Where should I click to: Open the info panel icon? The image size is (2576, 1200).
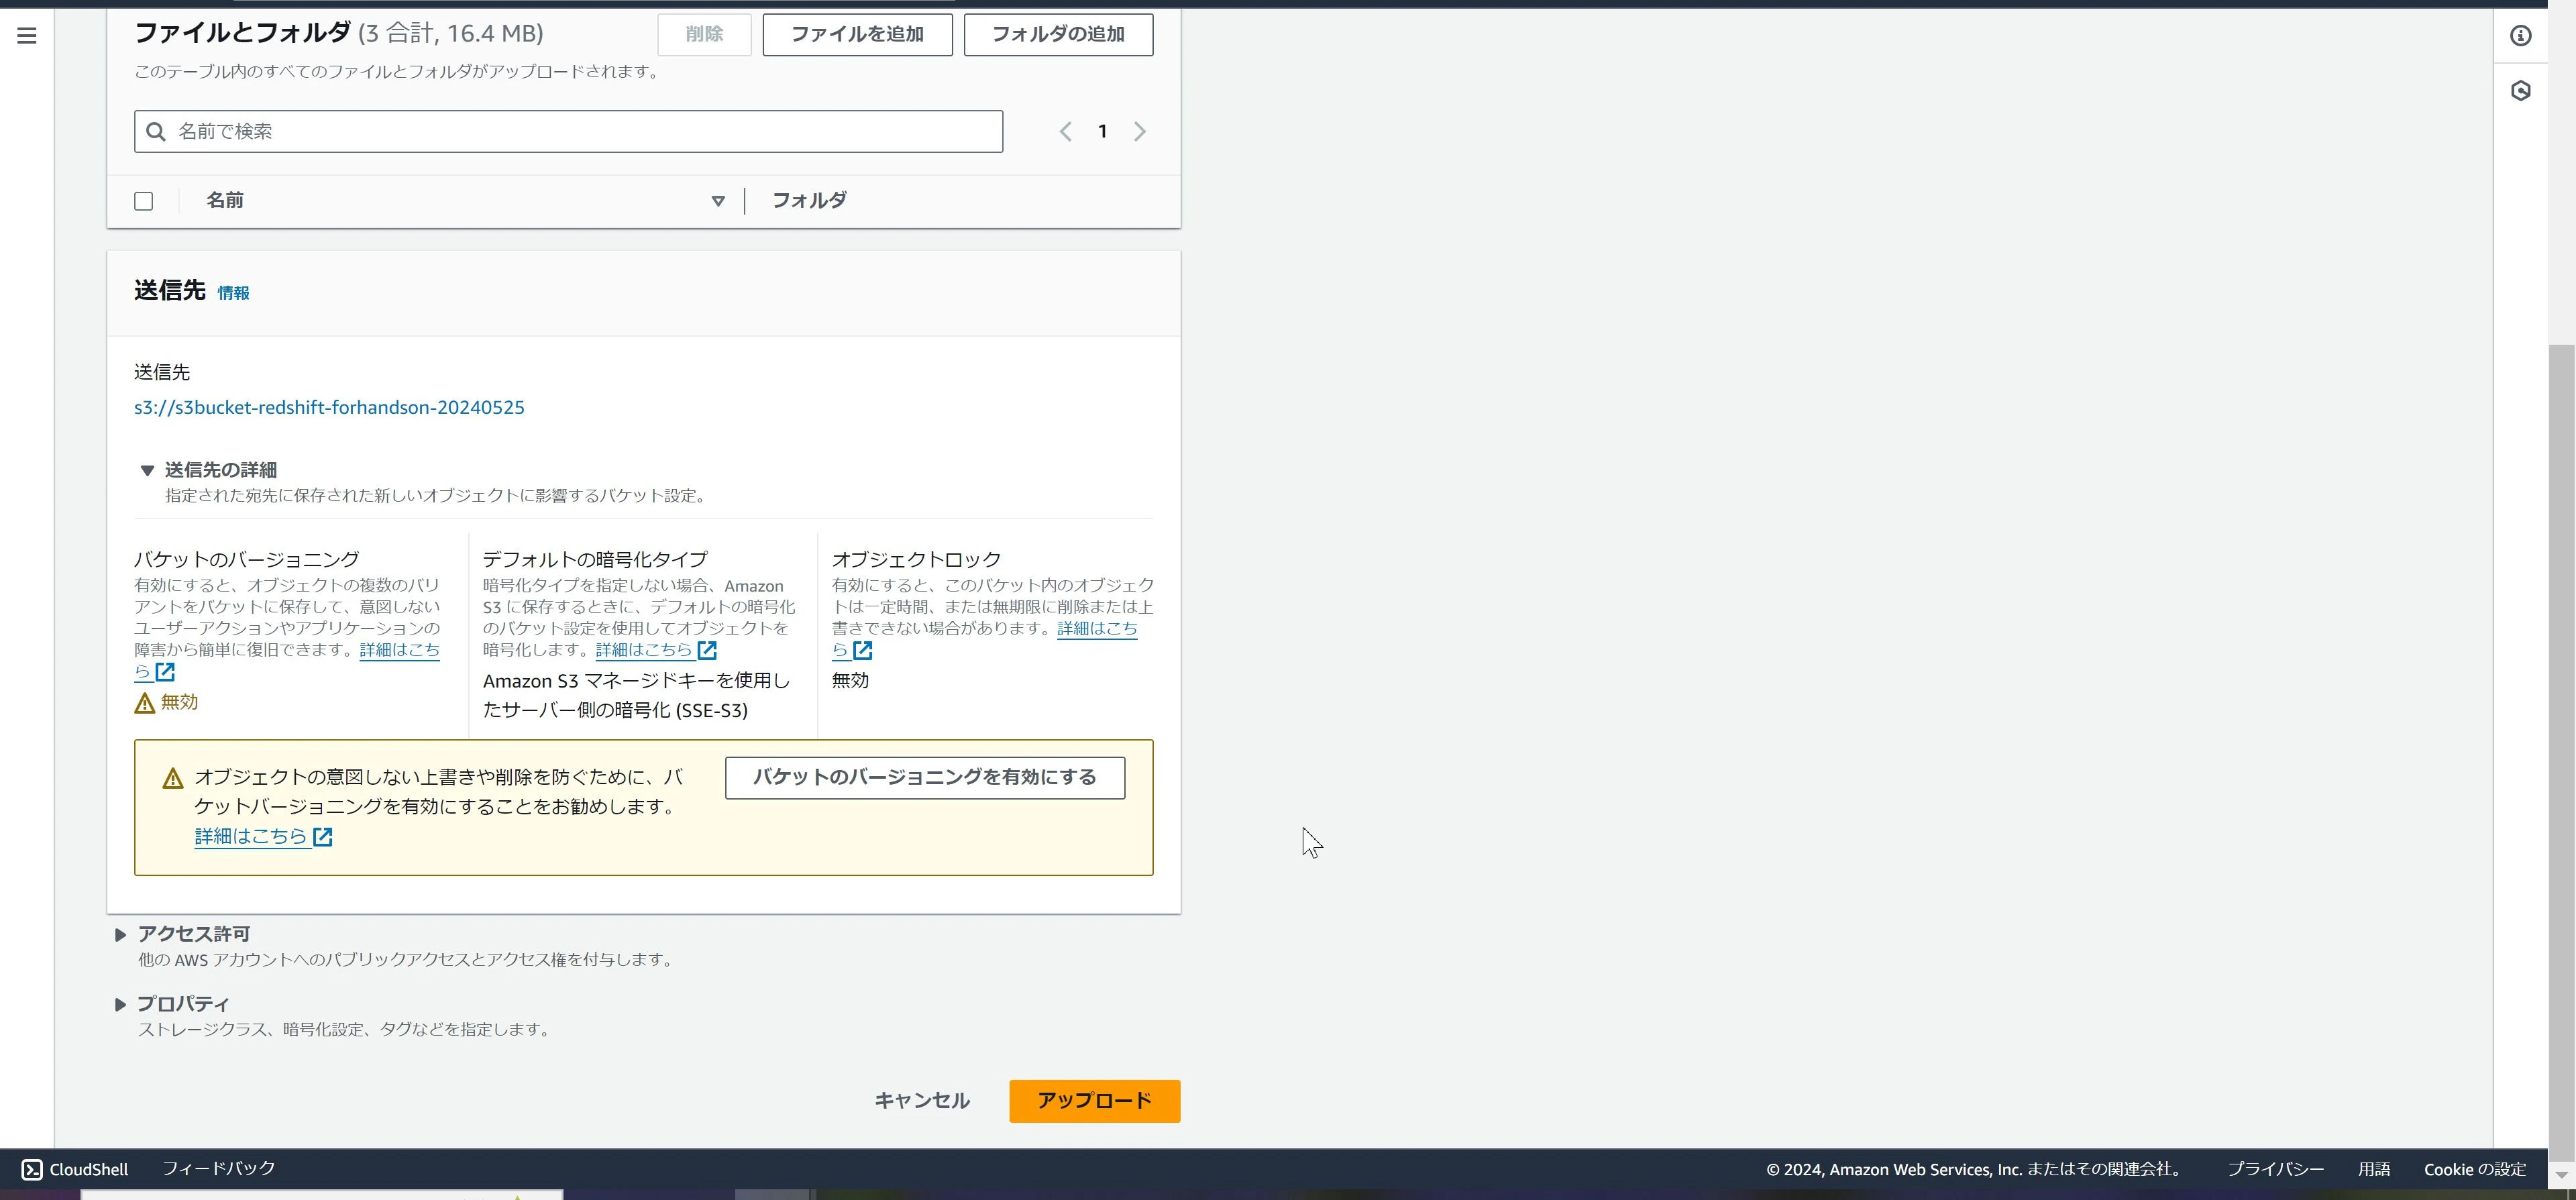2520,36
